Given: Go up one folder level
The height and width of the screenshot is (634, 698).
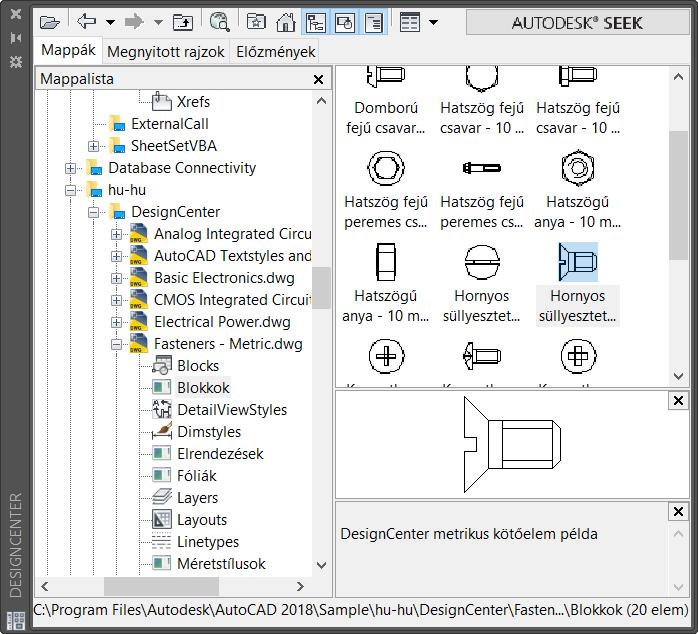Looking at the screenshot, I should tap(183, 22).
